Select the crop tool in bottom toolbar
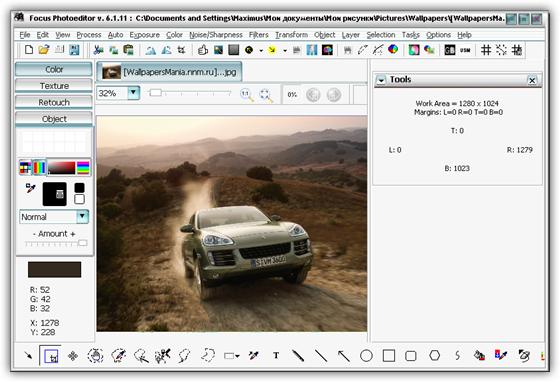560x382 pixels. tap(51, 356)
